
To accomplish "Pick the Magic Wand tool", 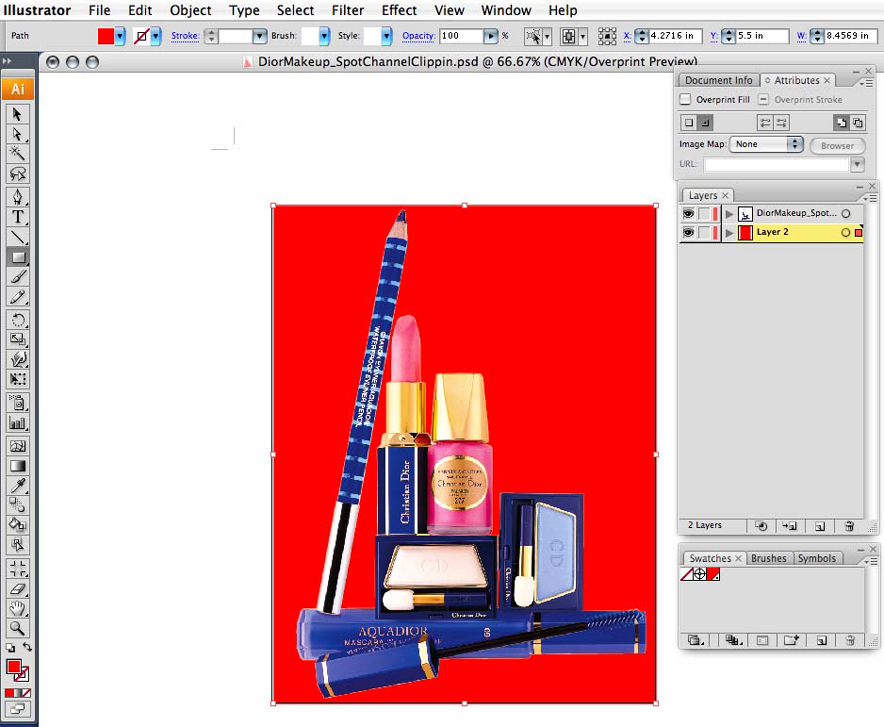I will [x=18, y=153].
